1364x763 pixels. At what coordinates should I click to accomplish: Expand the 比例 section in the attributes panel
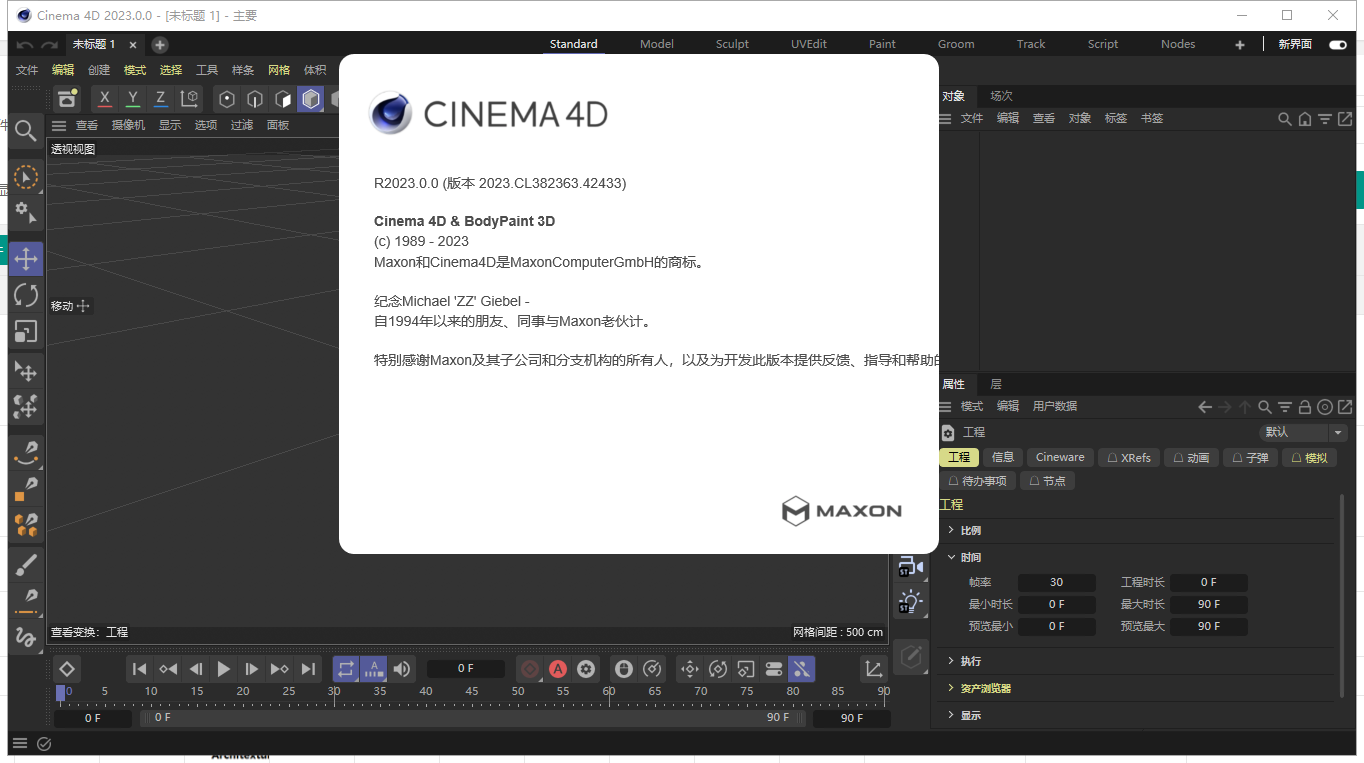[x=968, y=531]
